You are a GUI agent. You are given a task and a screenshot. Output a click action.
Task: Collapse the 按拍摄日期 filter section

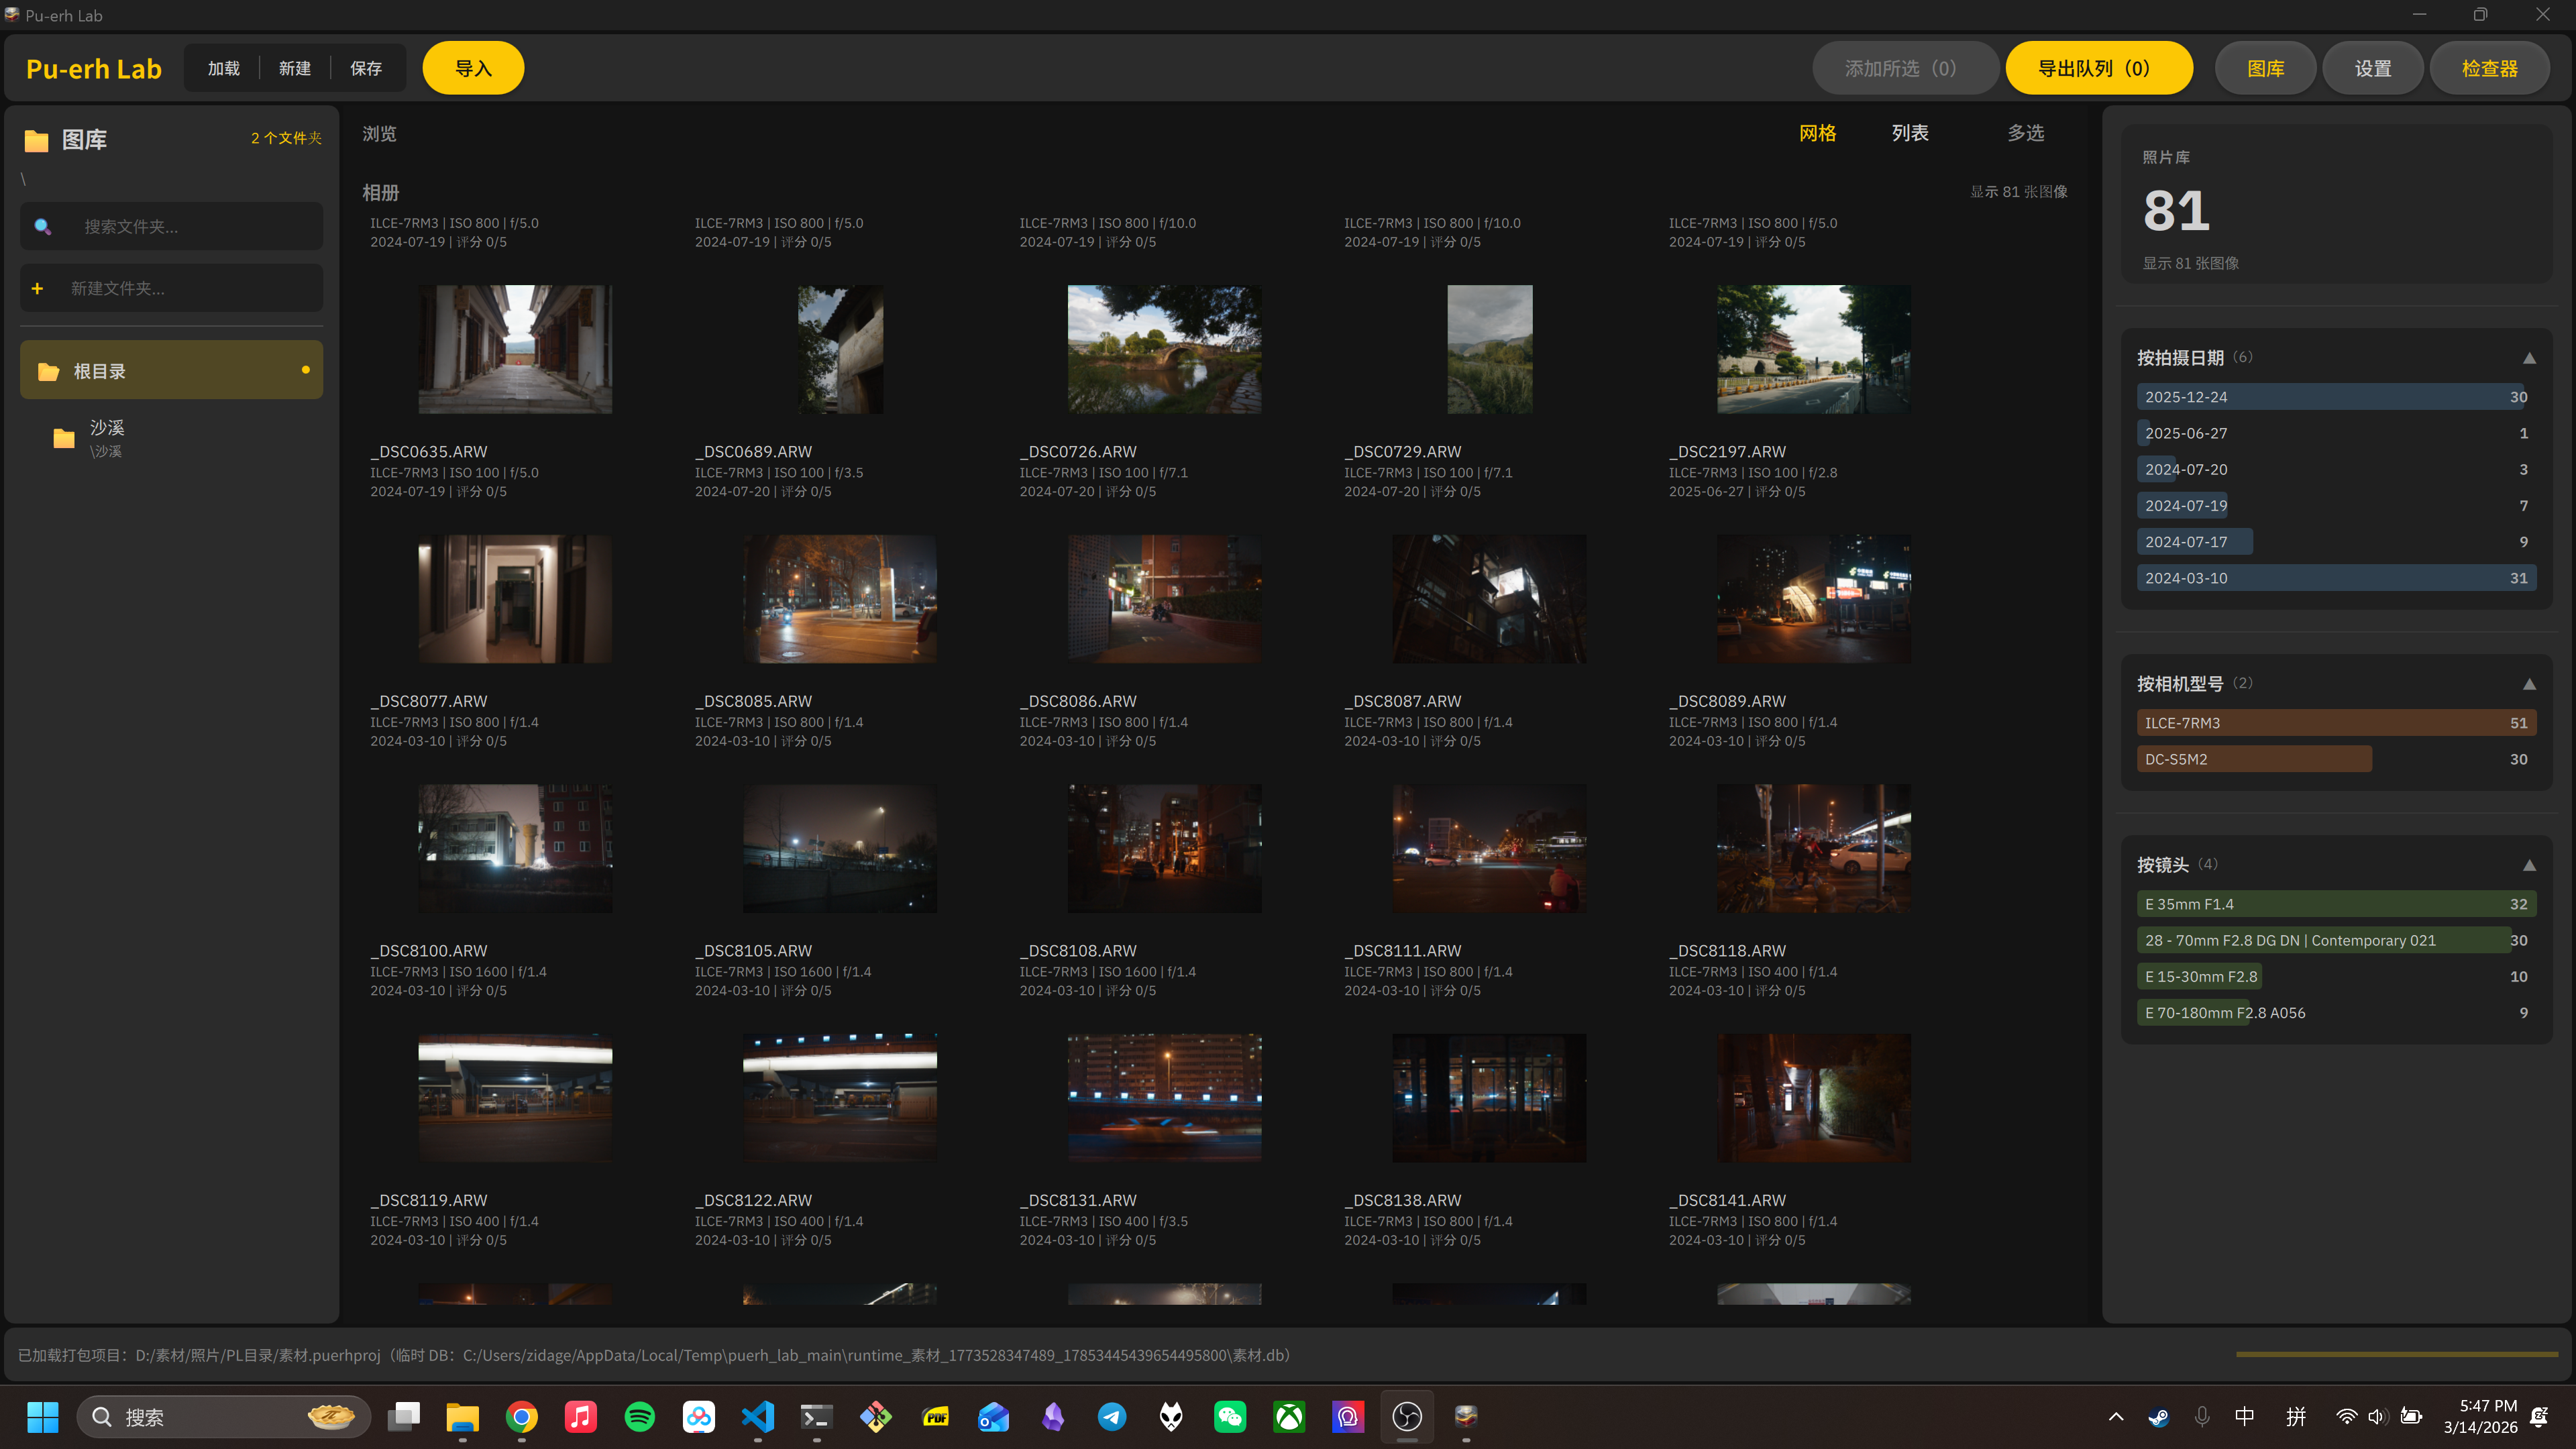click(2529, 358)
